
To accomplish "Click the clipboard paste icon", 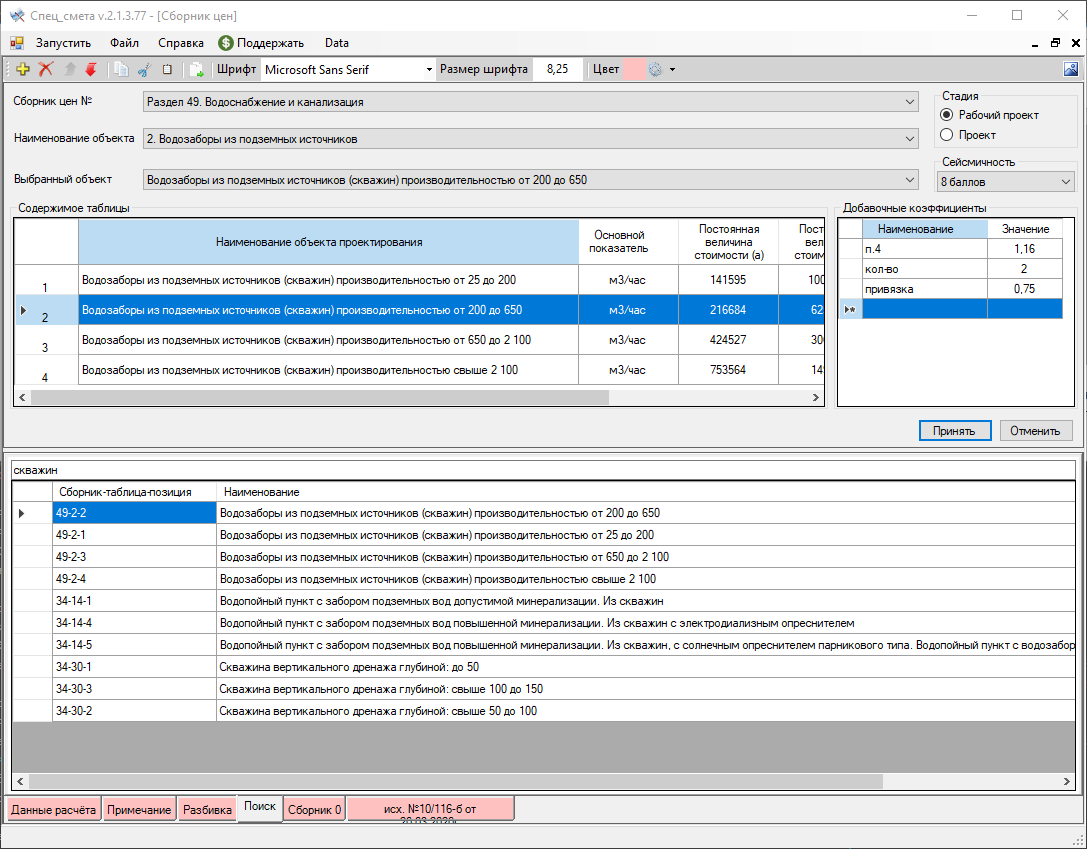I will pos(167,69).
